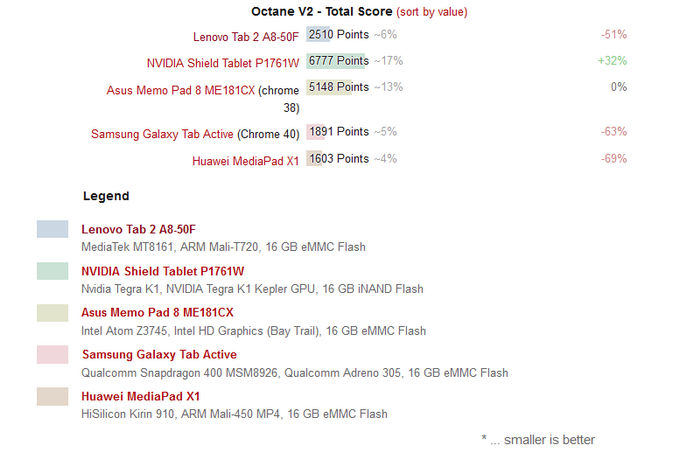Open the Asus Memo Pad 8 ME181CX chart link

180,90
